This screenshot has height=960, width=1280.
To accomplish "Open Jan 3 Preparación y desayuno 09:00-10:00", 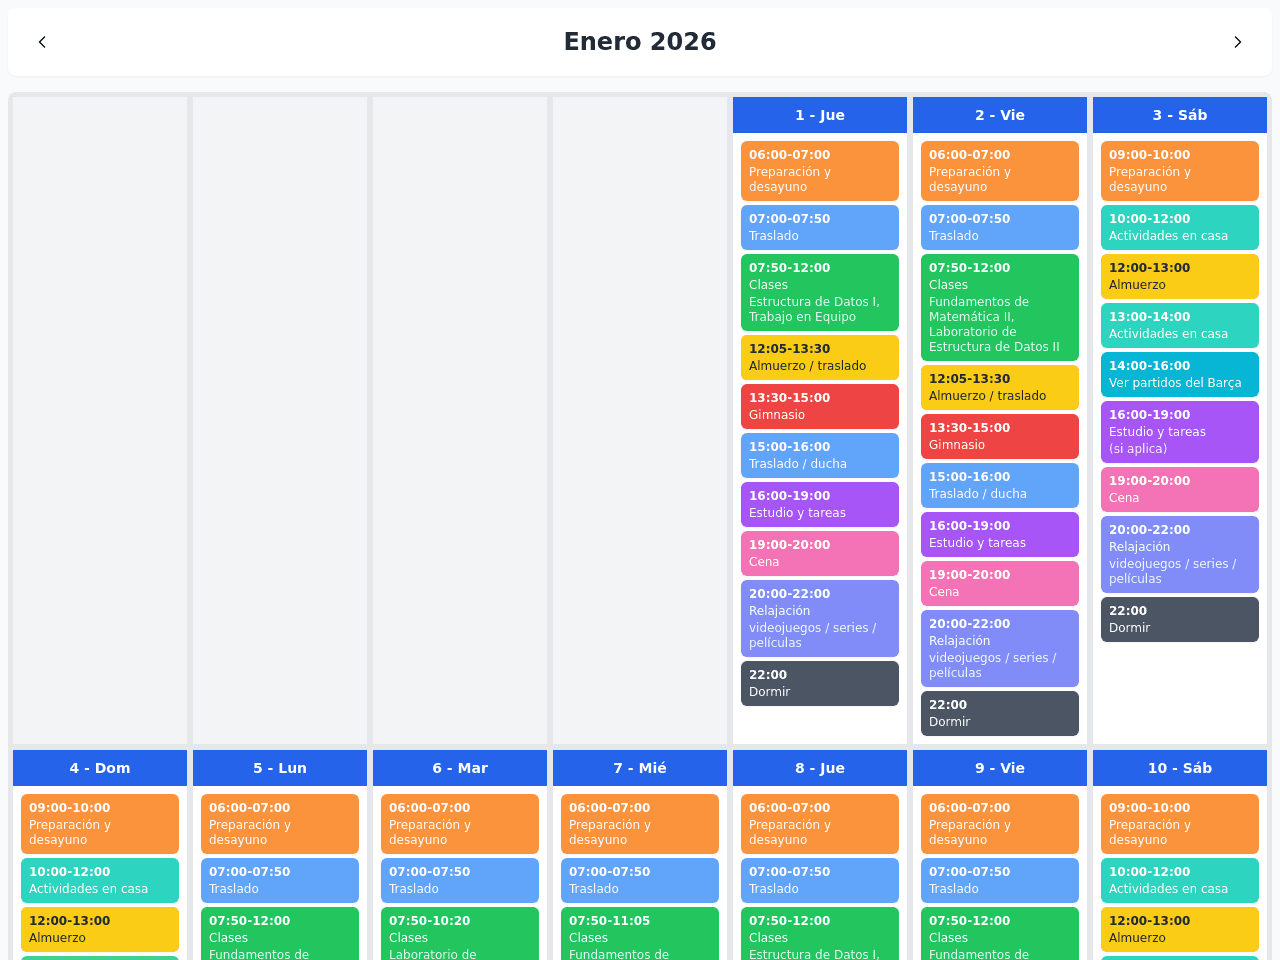I will point(1180,171).
